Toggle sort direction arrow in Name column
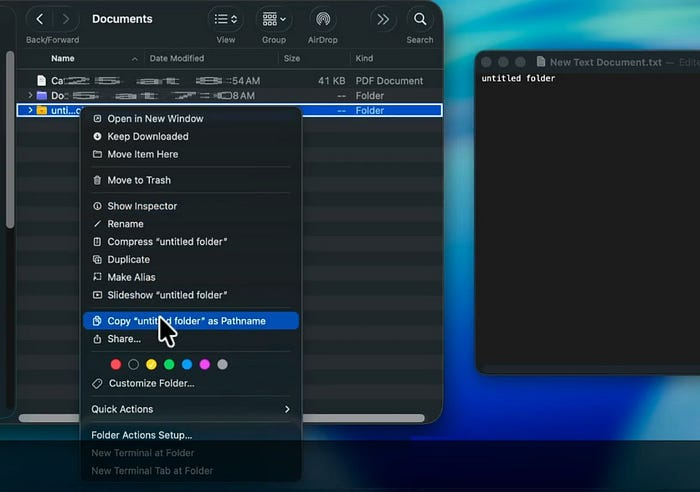The width and height of the screenshot is (700, 492). 134,58
